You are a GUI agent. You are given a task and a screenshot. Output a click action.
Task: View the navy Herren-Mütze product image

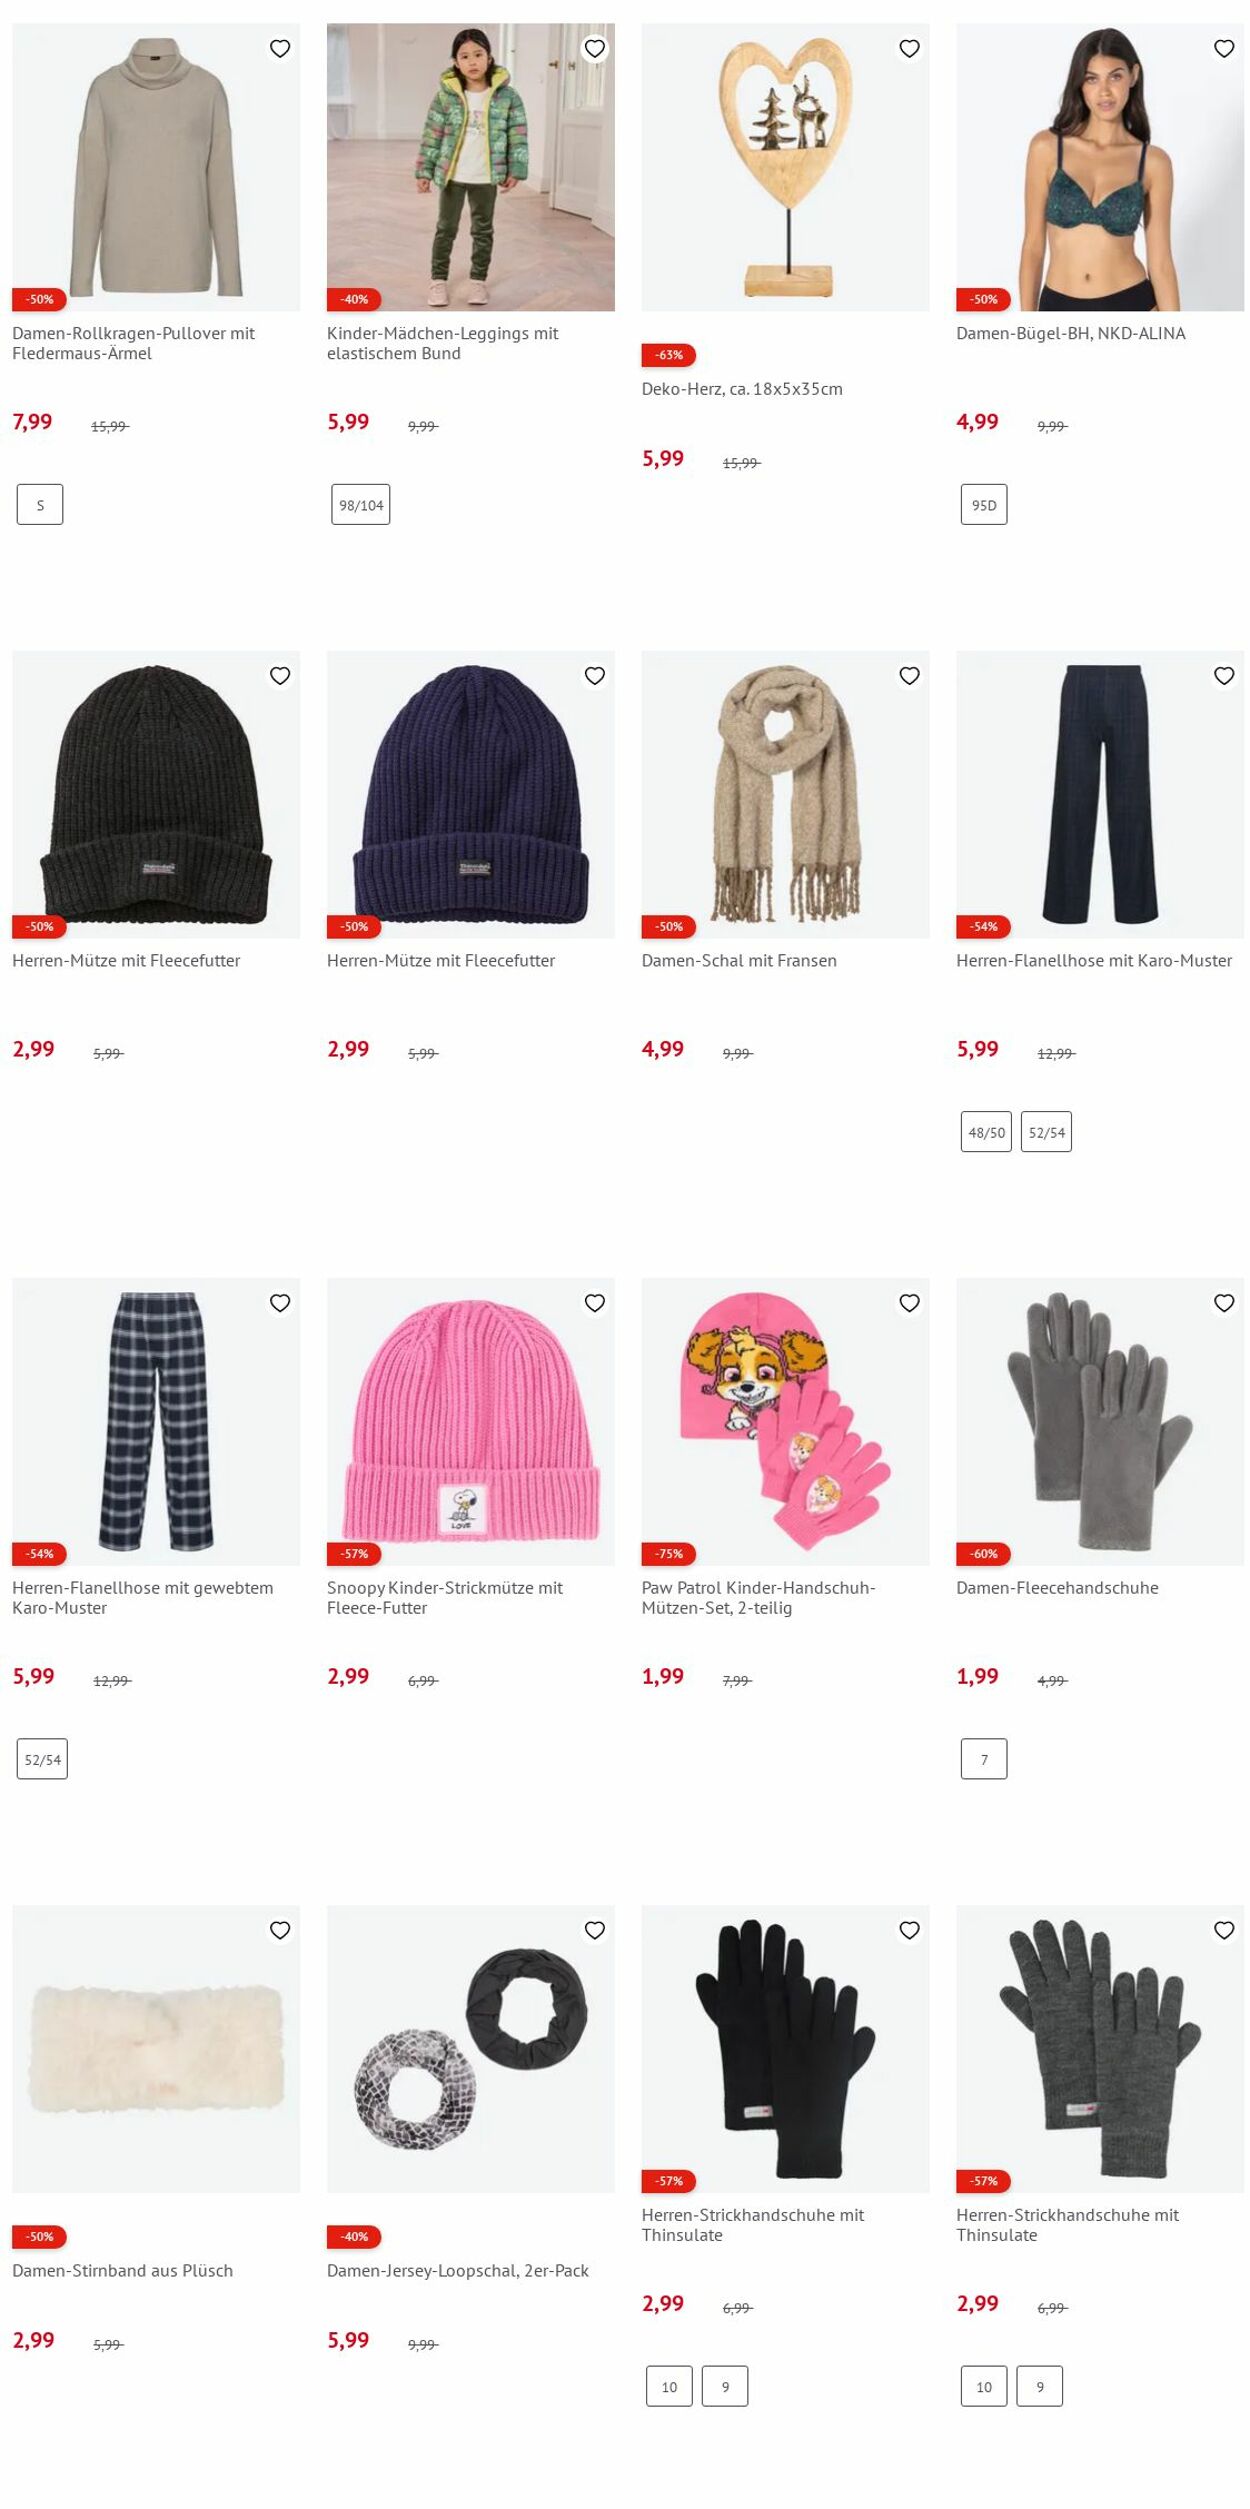(471, 794)
